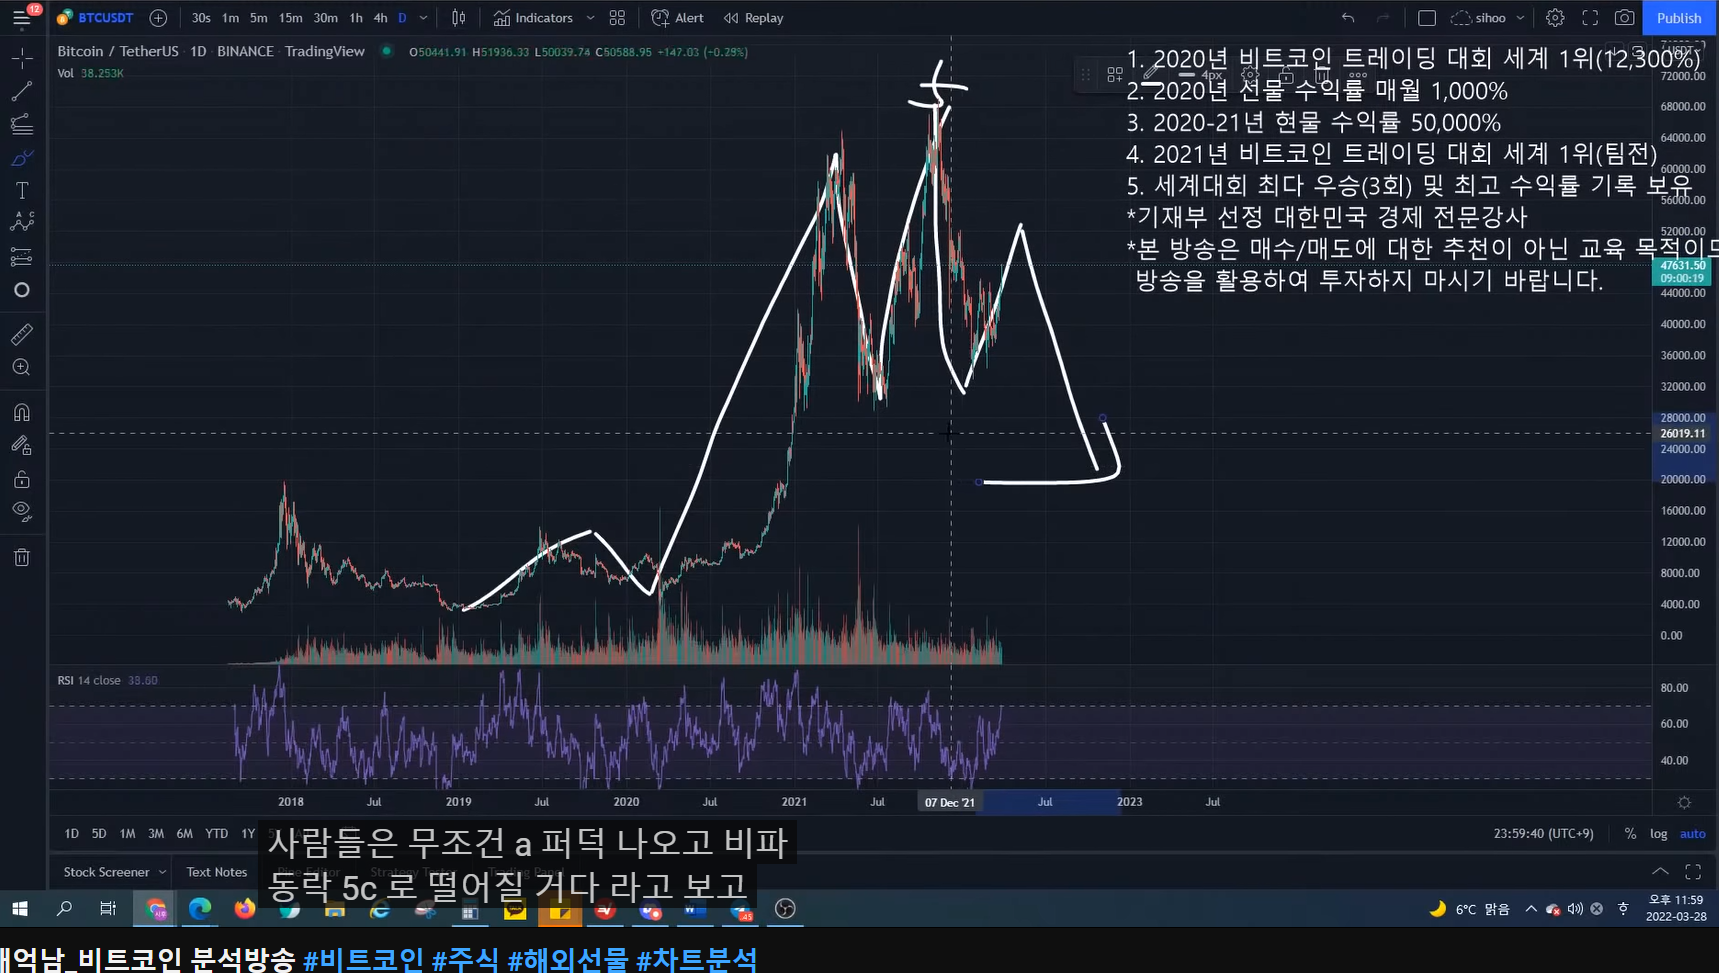Image resolution: width=1719 pixels, height=973 pixels.
Task: Open the Indicators dialog
Action: 533,18
